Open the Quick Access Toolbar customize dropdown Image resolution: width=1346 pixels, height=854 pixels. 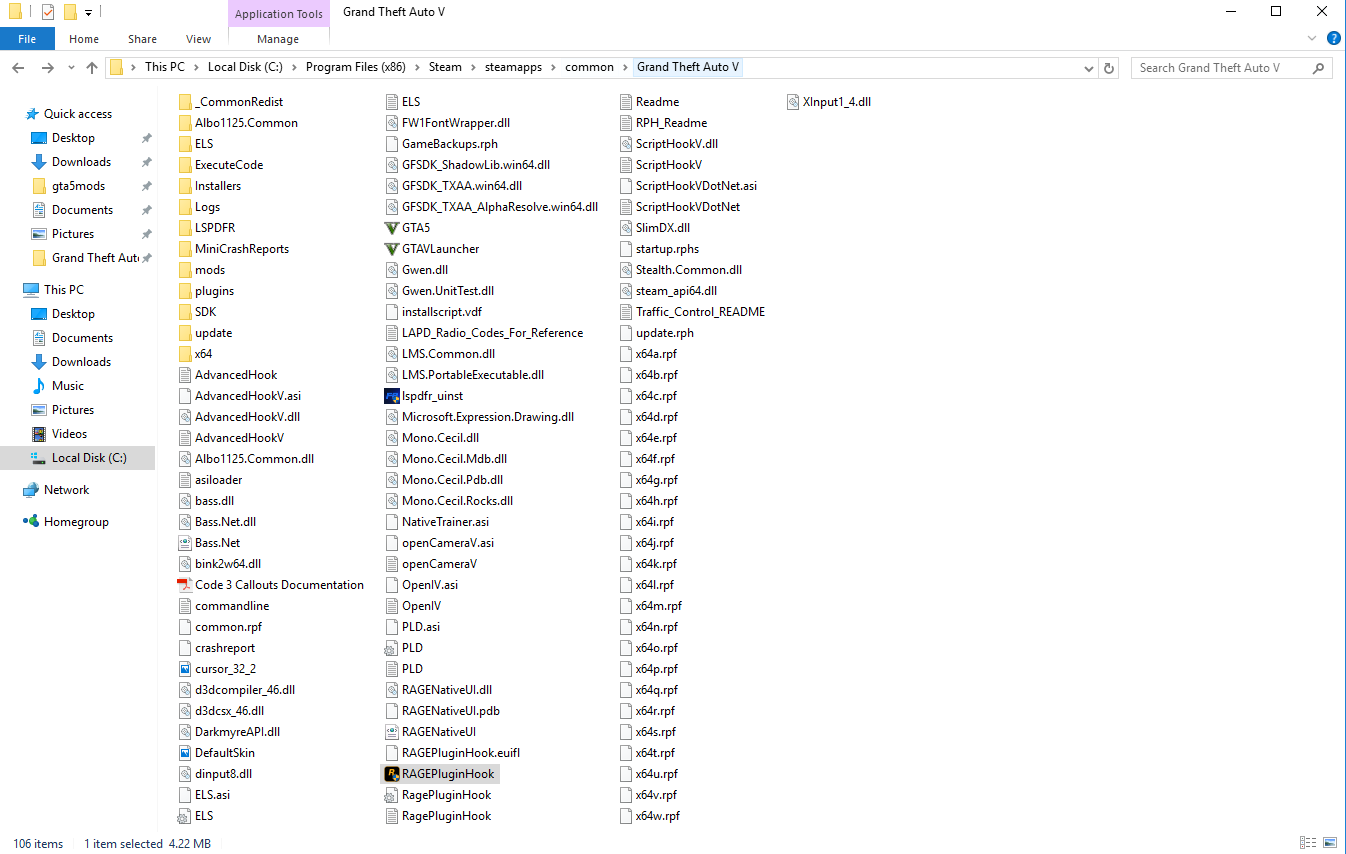point(88,13)
